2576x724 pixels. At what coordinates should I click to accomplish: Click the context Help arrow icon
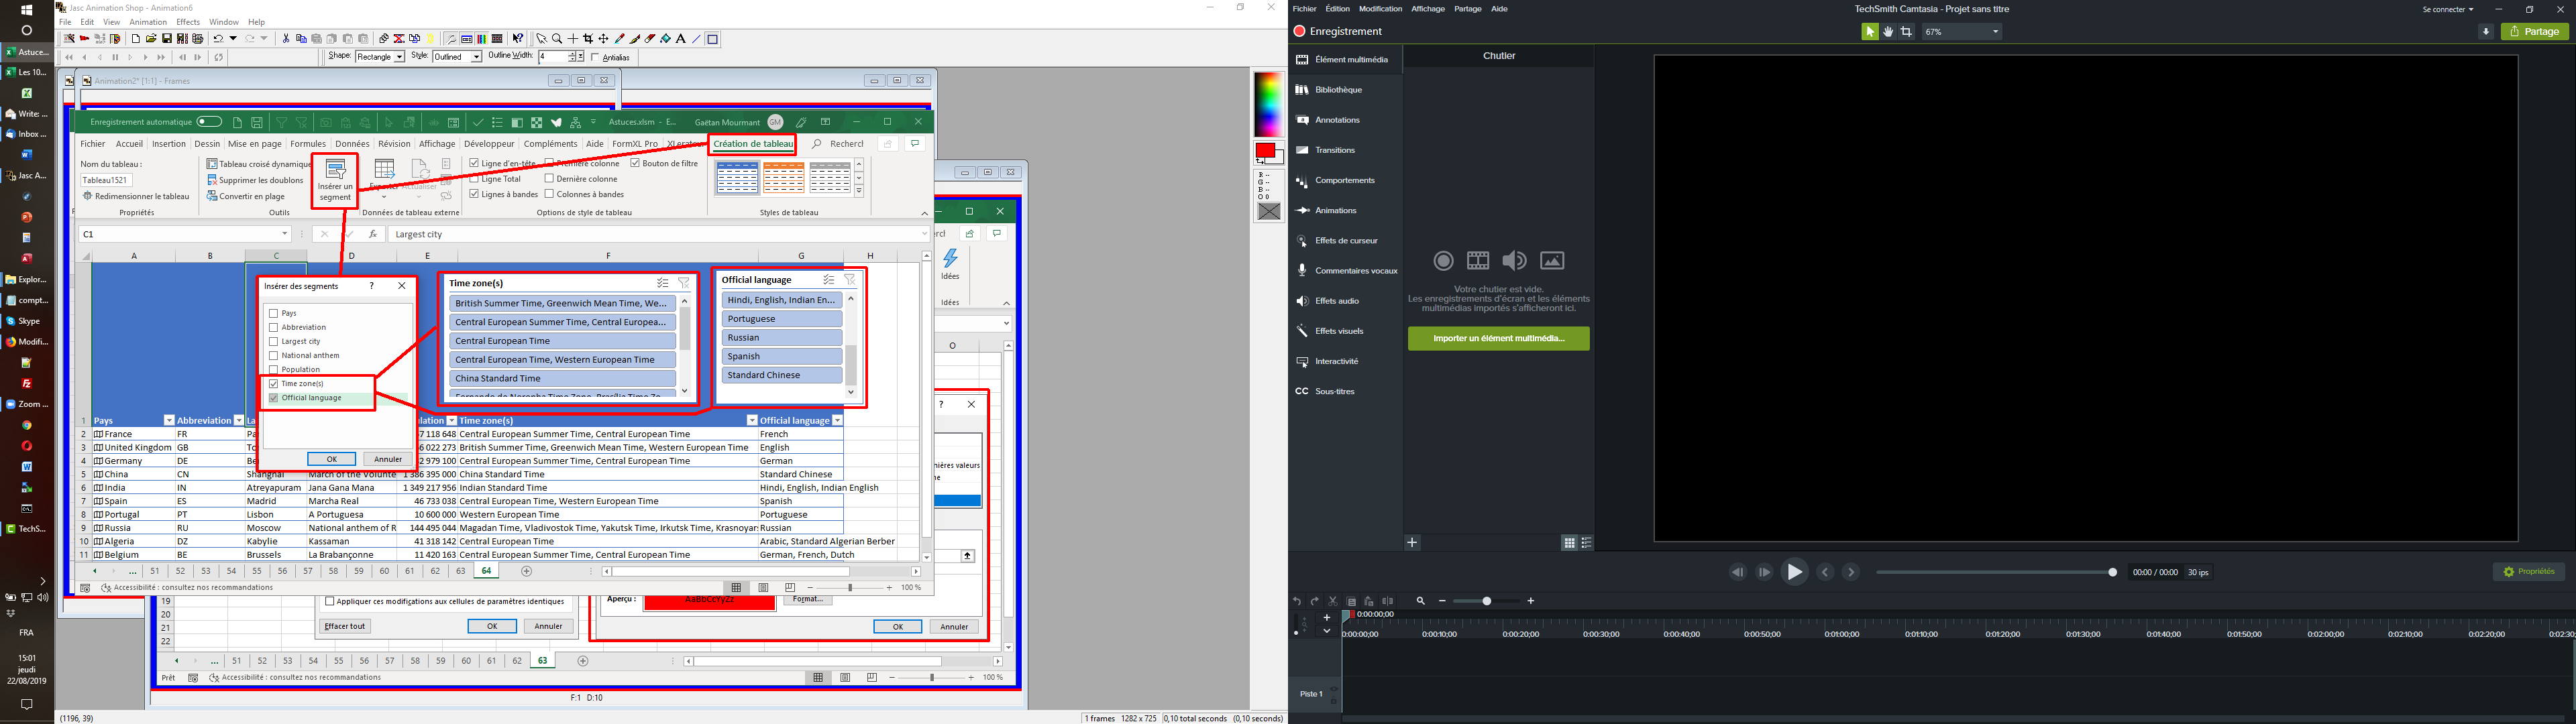click(518, 39)
